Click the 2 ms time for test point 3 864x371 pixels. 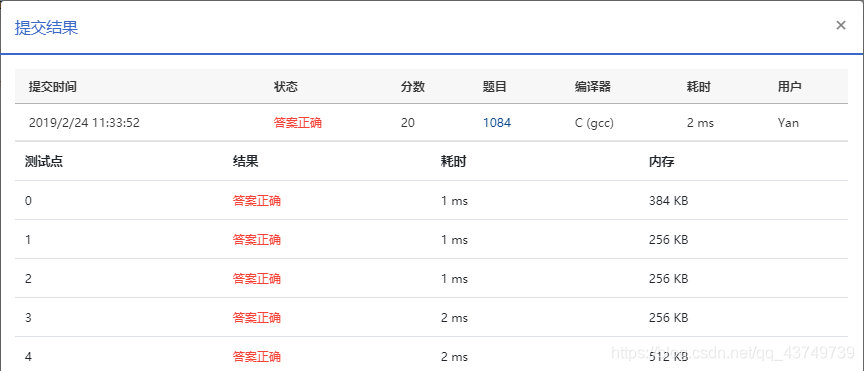point(454,318)
